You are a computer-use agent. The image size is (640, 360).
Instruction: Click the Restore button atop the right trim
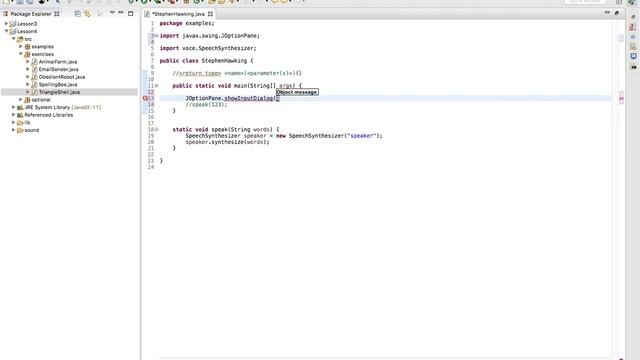click(x=633, y=17)
